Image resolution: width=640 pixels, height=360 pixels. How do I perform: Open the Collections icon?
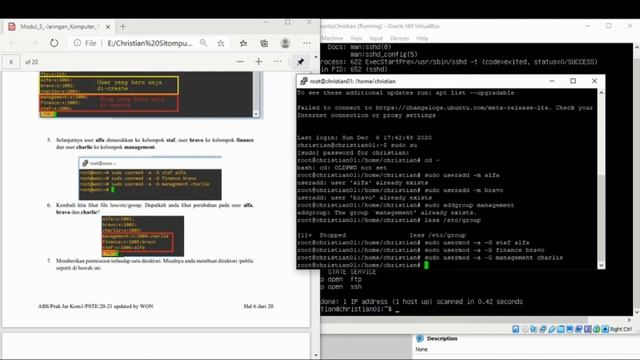tap(264, 43)
